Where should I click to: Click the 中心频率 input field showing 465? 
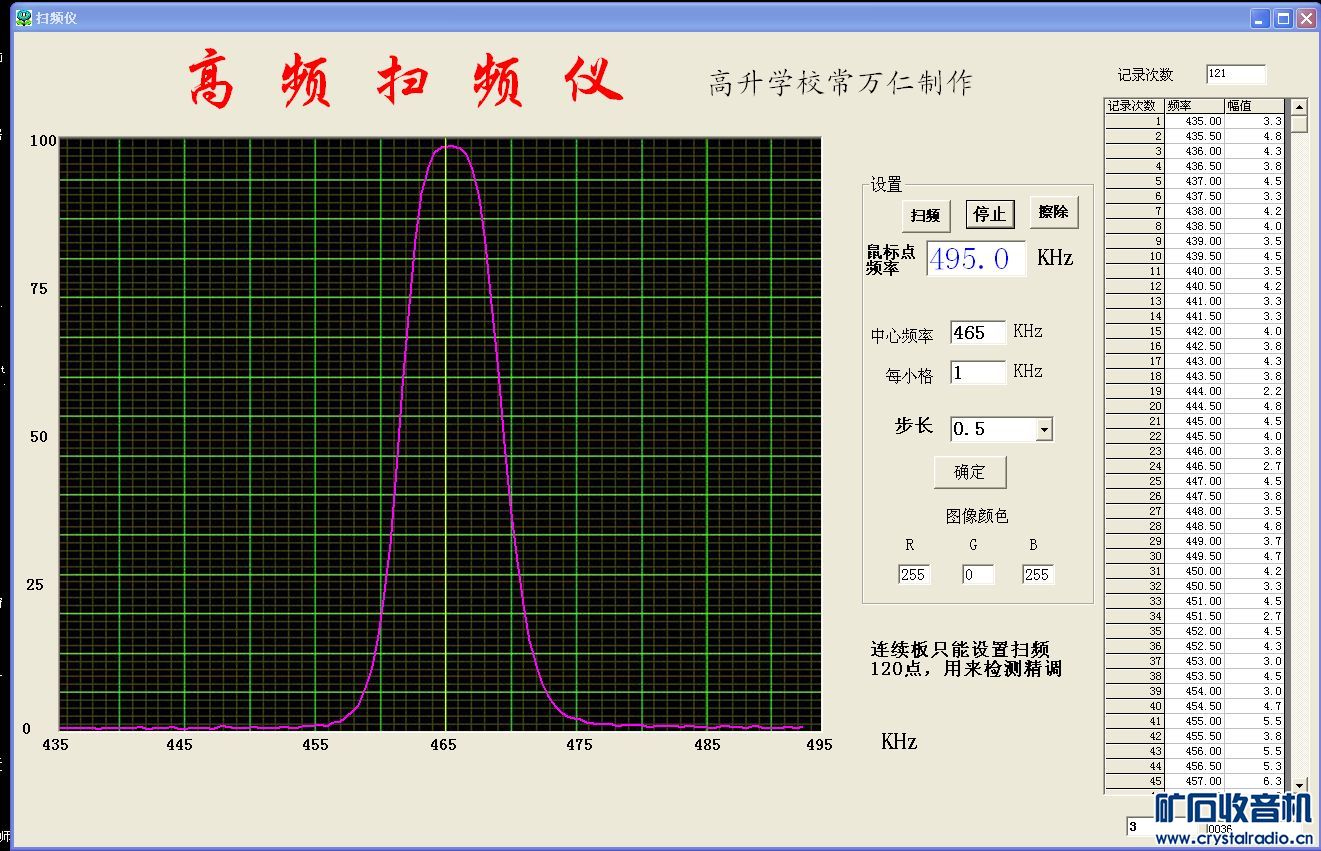tap(977, 333)
